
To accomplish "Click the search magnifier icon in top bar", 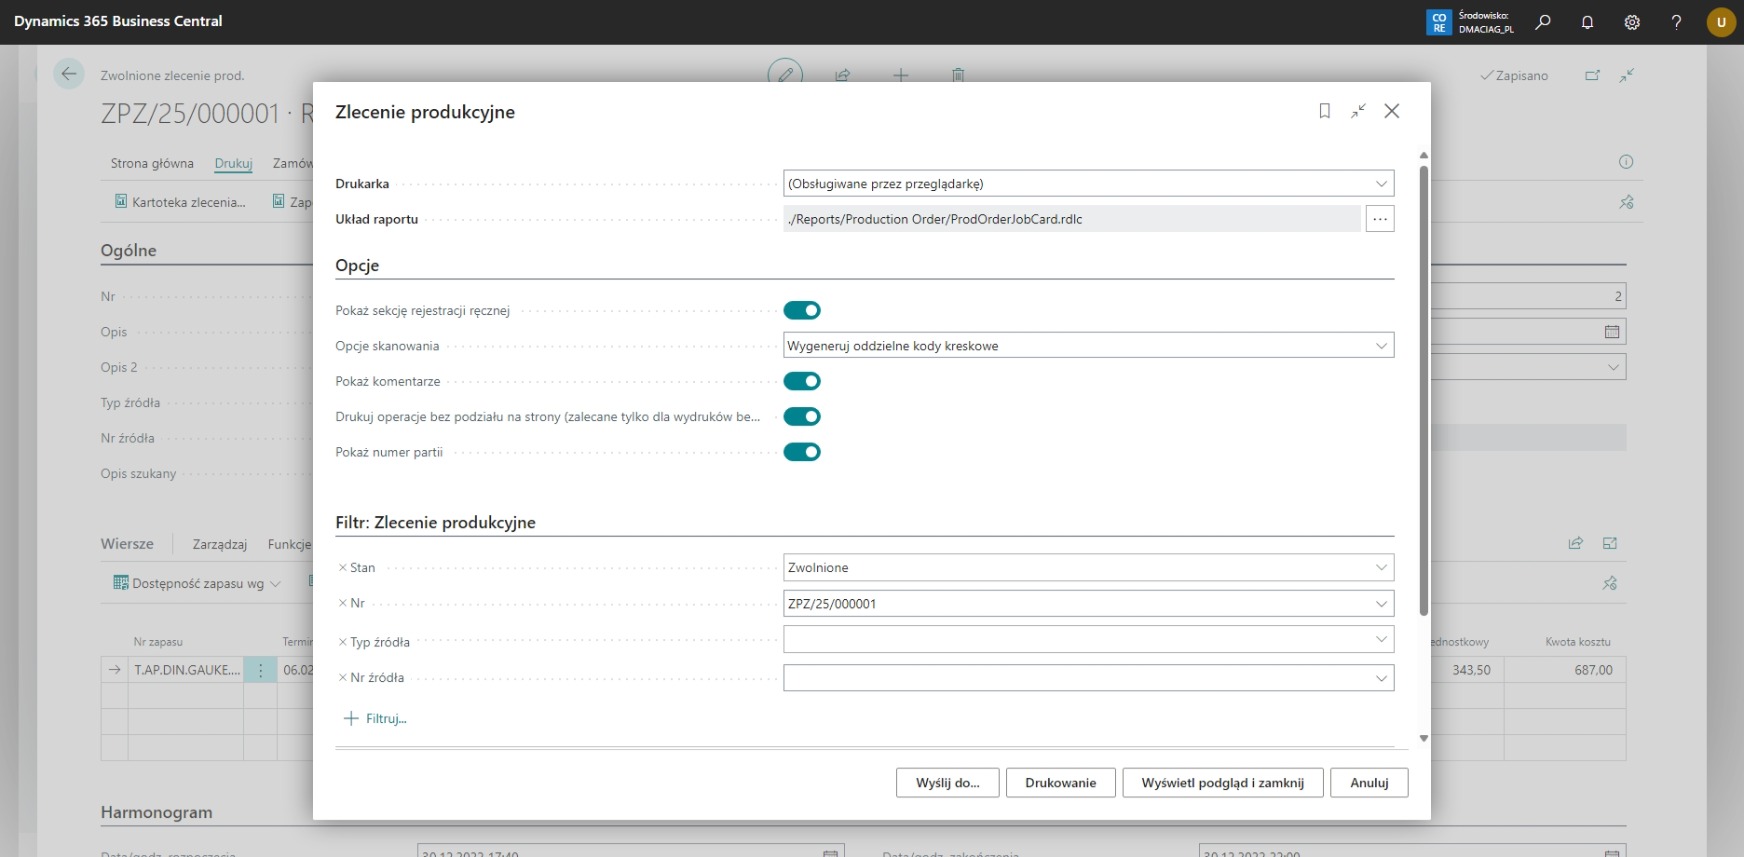I will pyautogui.click(x=1543, y=21).
